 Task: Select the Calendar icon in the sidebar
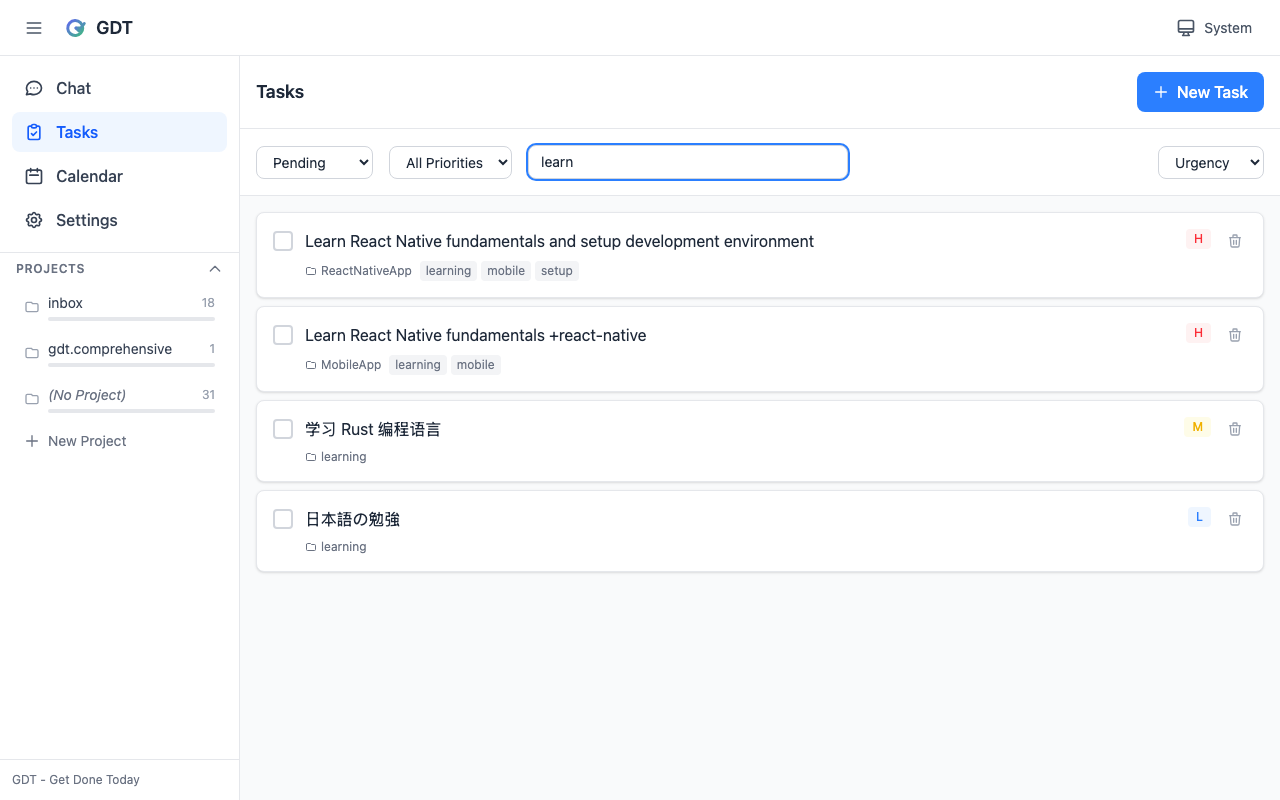pos(34,176)
